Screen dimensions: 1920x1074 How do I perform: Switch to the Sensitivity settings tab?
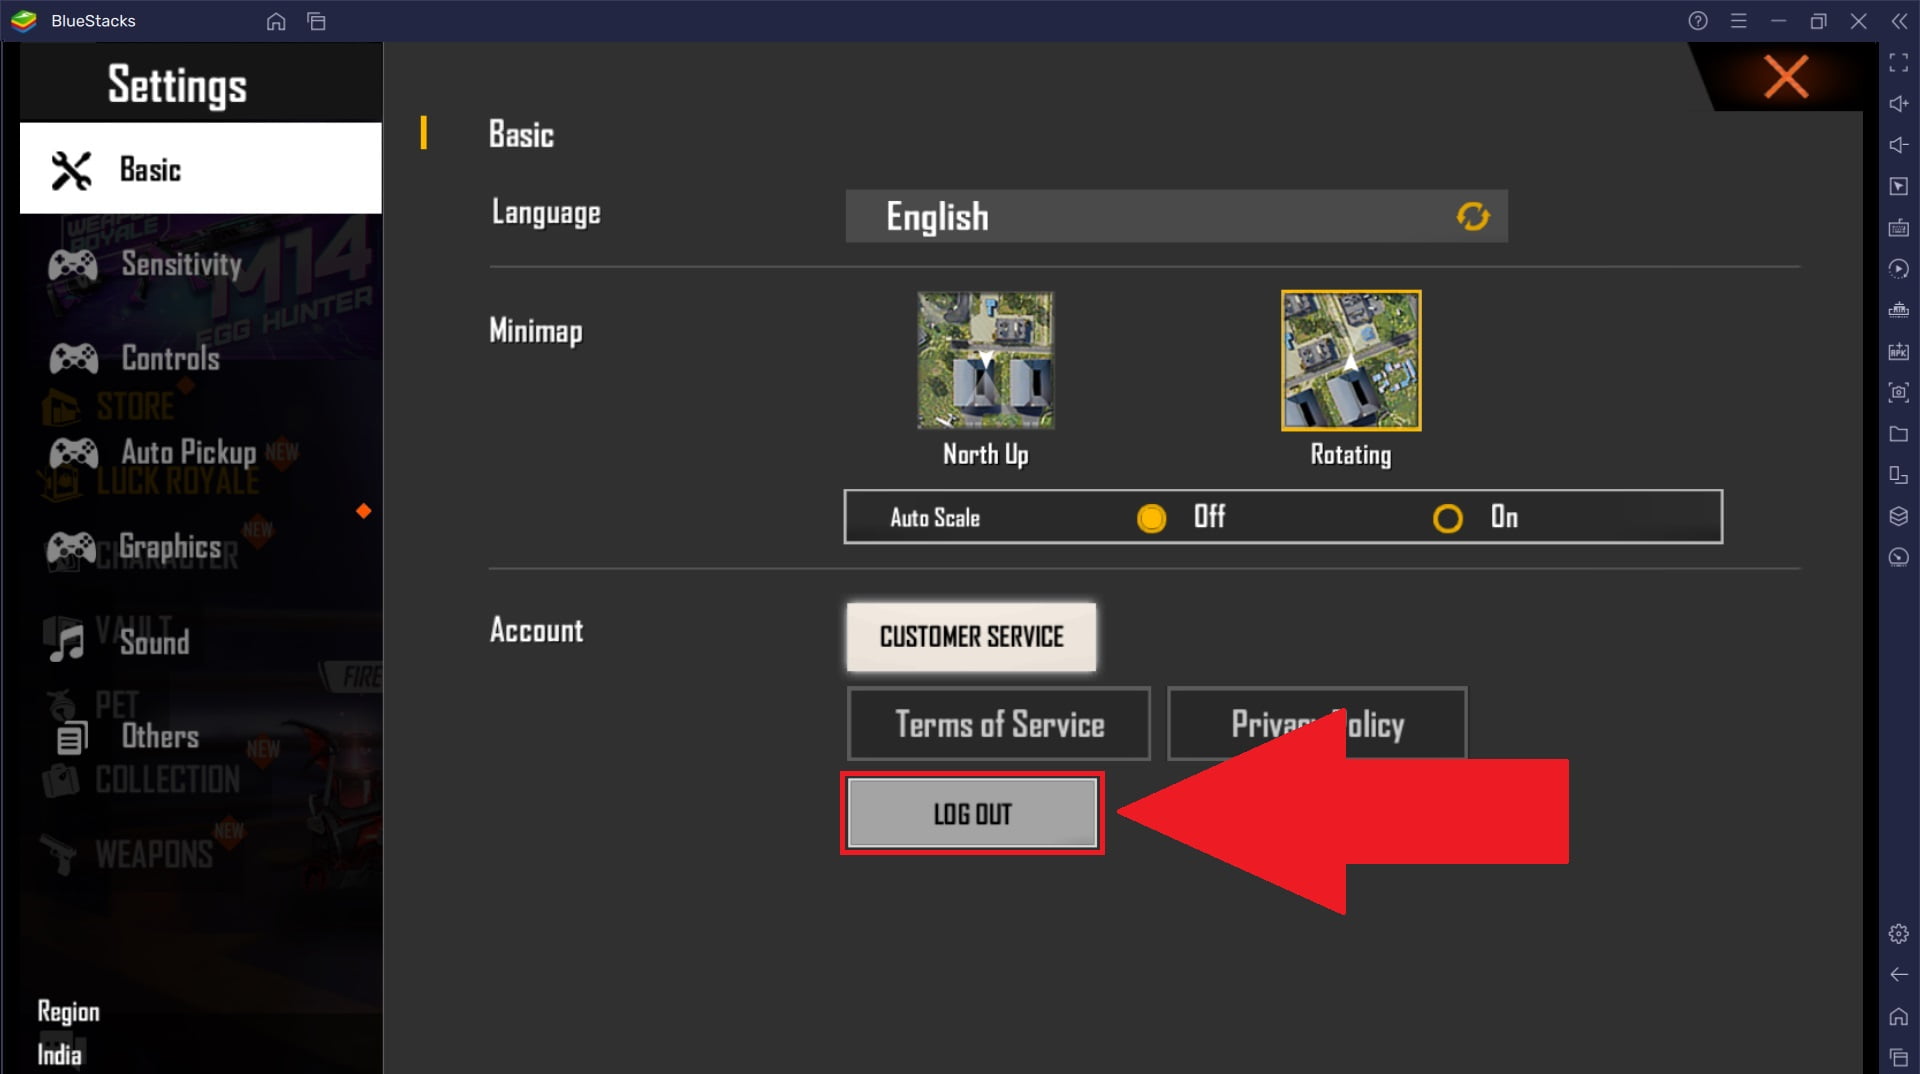(x=181, y=265)
